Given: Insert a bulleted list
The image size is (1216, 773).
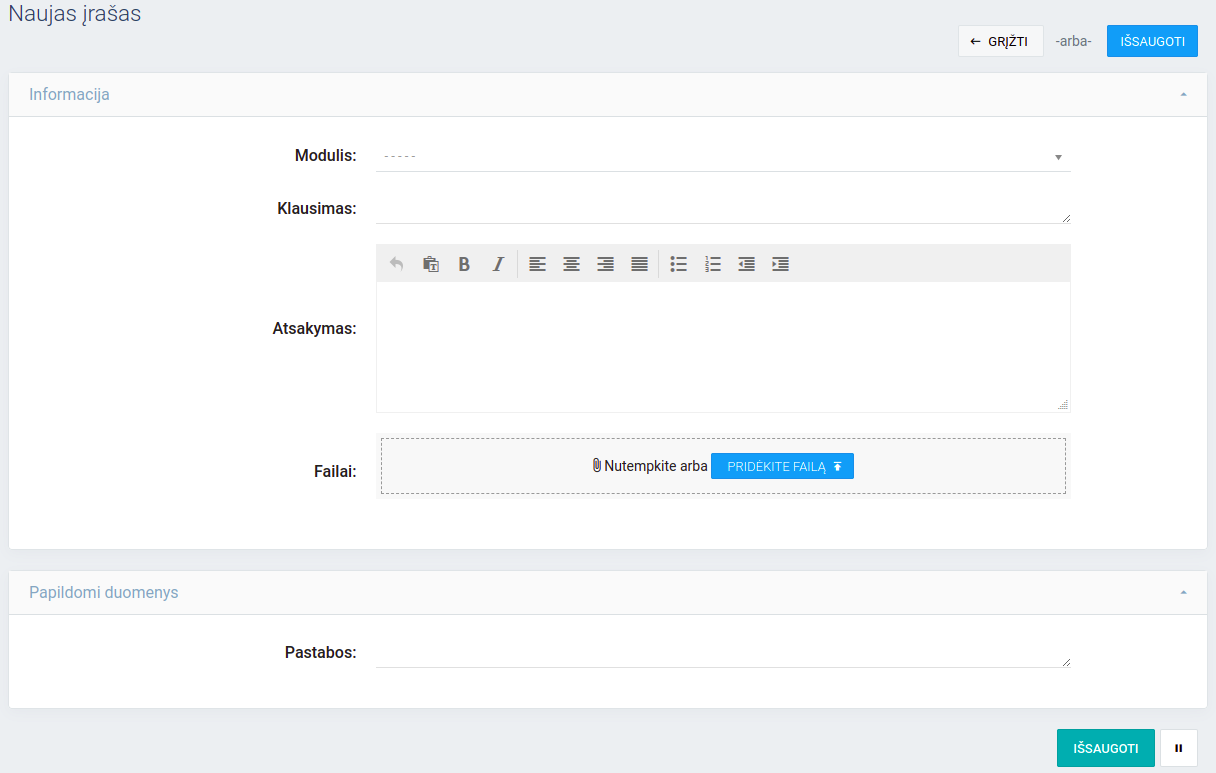Looking at the screenshot, I should 678,264.
